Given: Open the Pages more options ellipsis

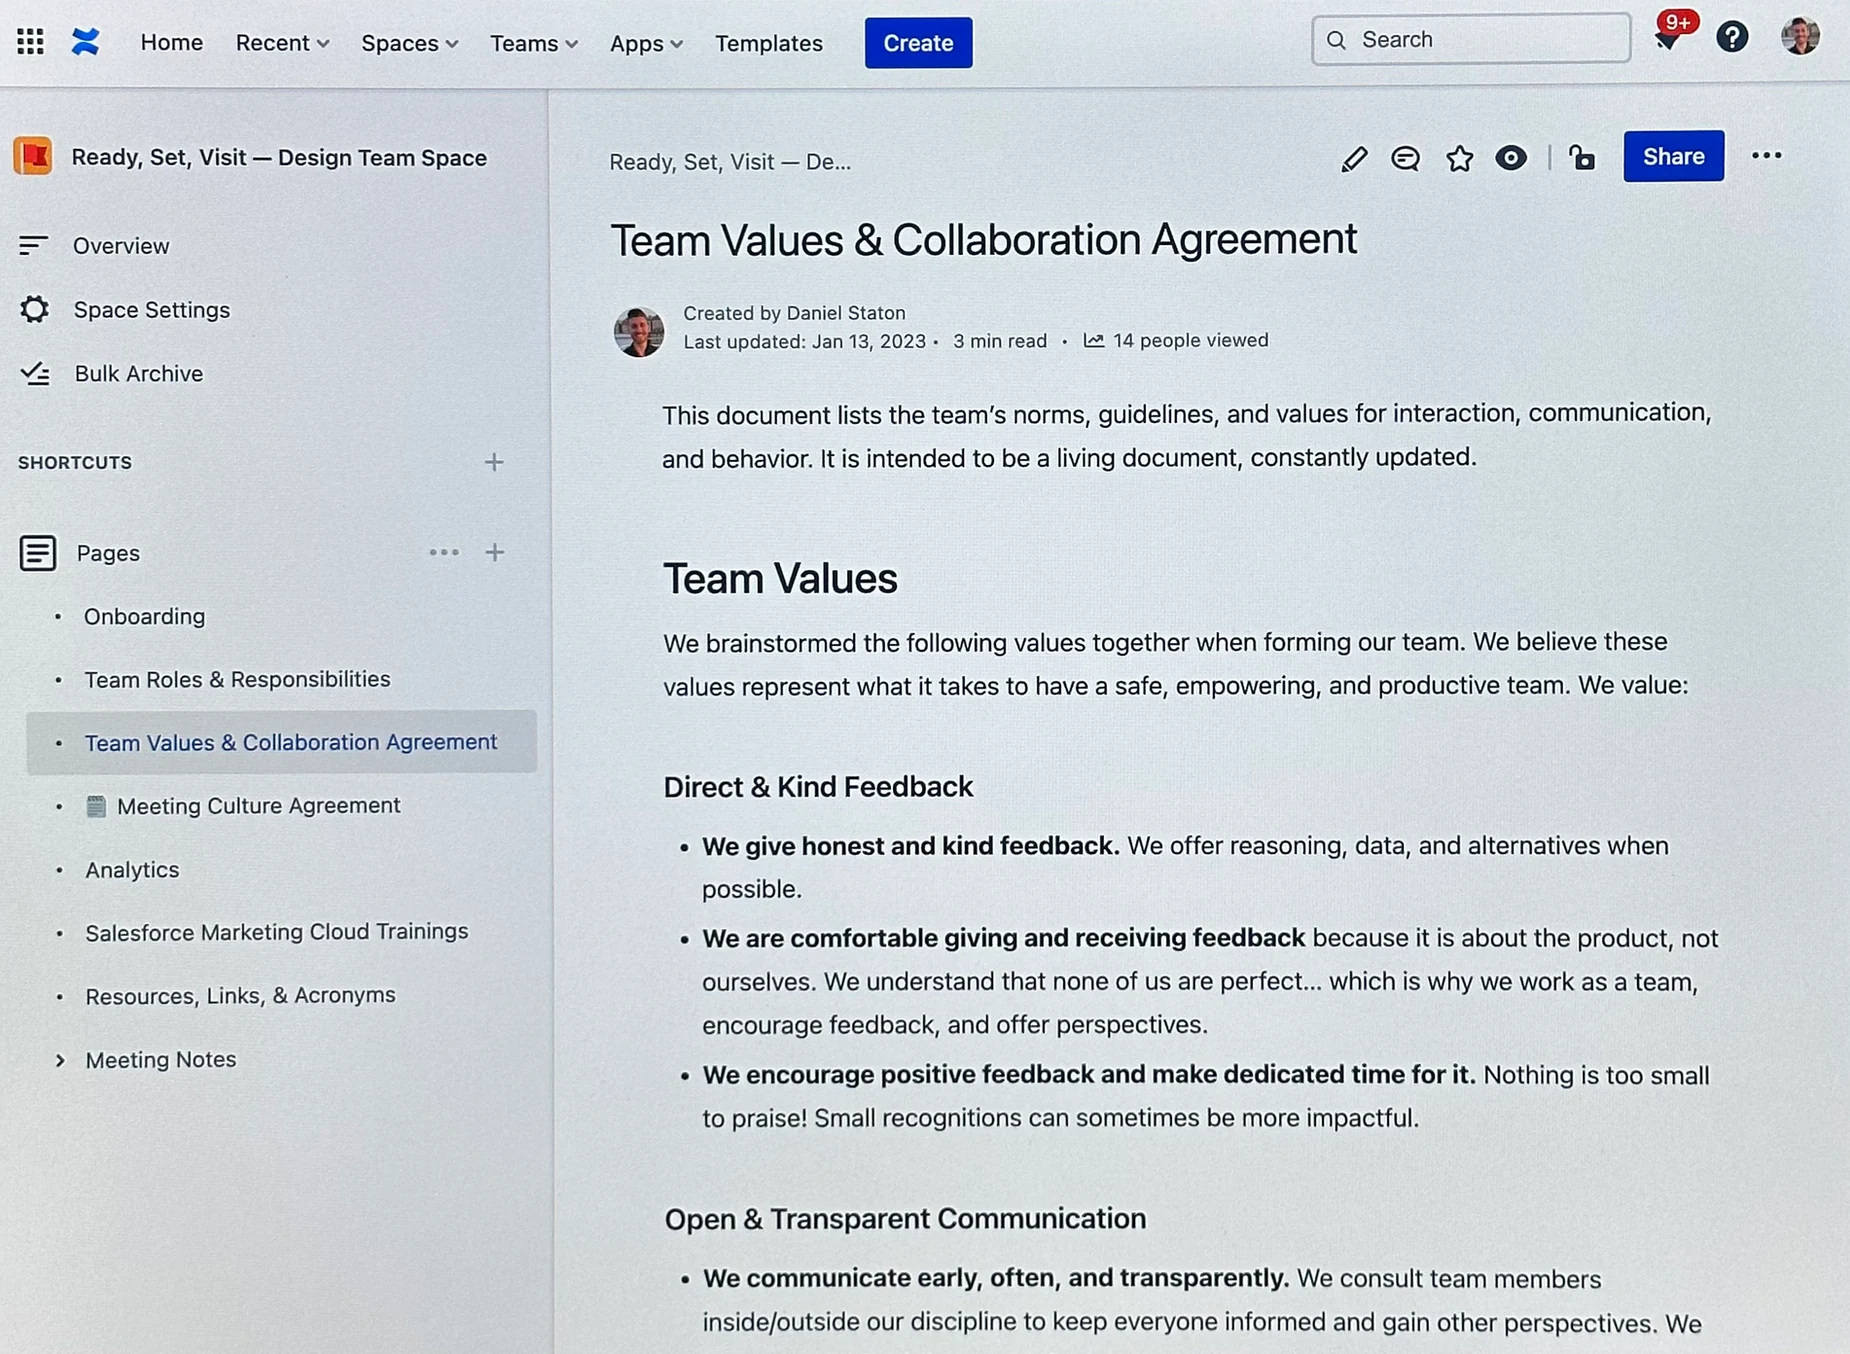Looking at the screenshot, I should click(444, 552).
